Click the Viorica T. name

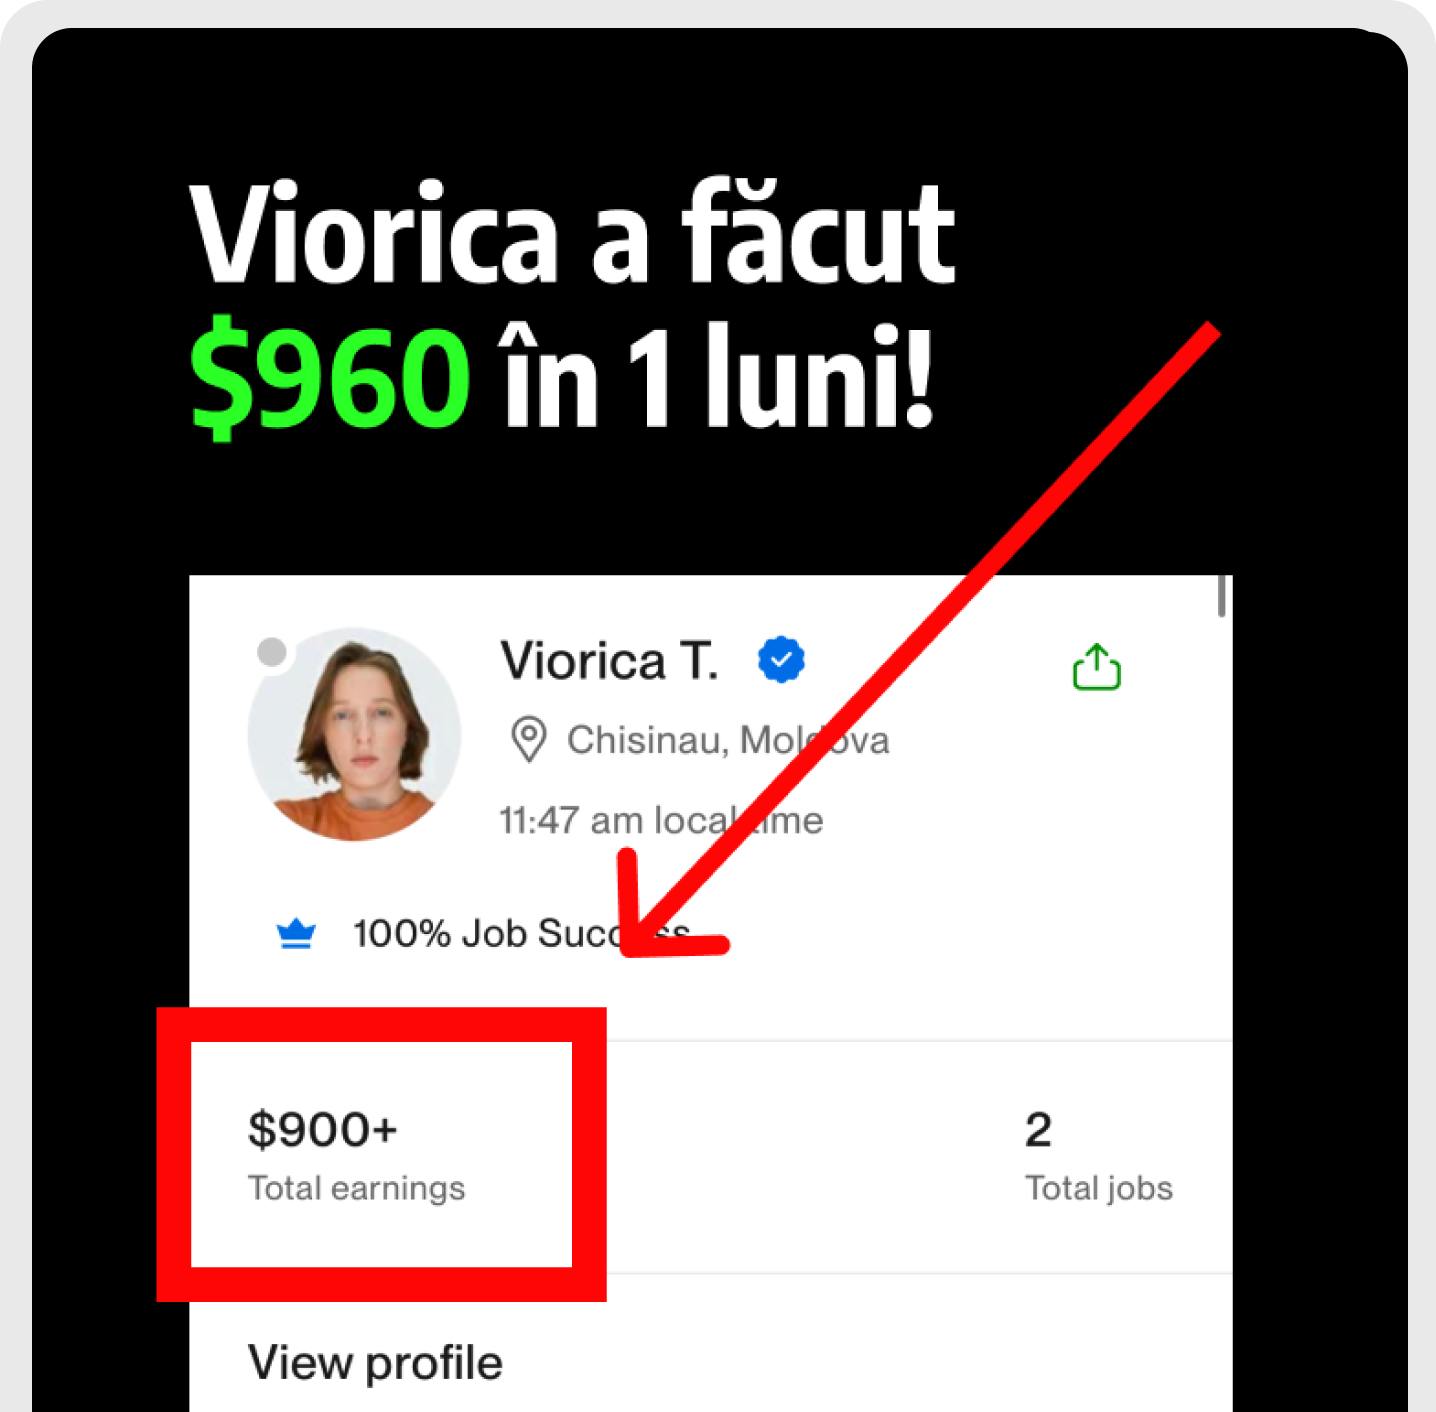[609, 660]
